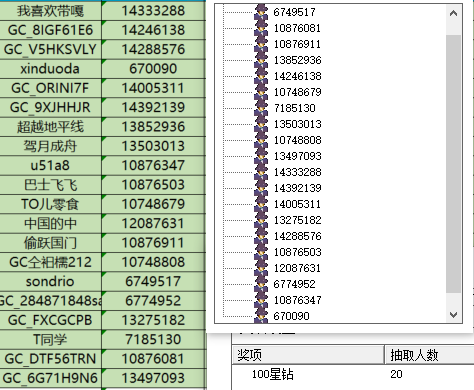474x390 pixels.
Task: Select spreadsheet cell 偷跃国门
Action: 50,243
